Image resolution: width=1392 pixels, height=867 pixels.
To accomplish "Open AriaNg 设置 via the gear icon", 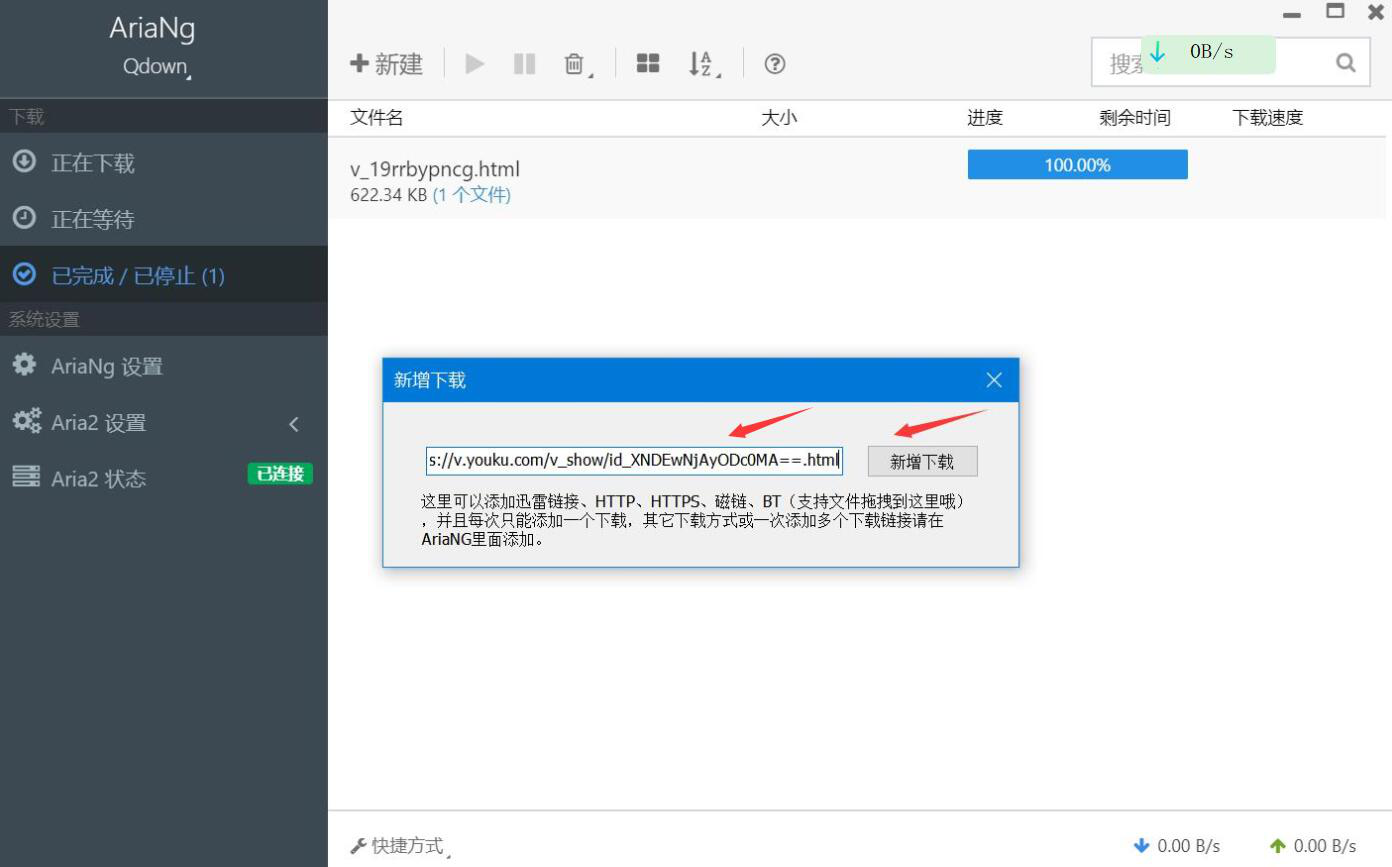I will tap(24, 366).
